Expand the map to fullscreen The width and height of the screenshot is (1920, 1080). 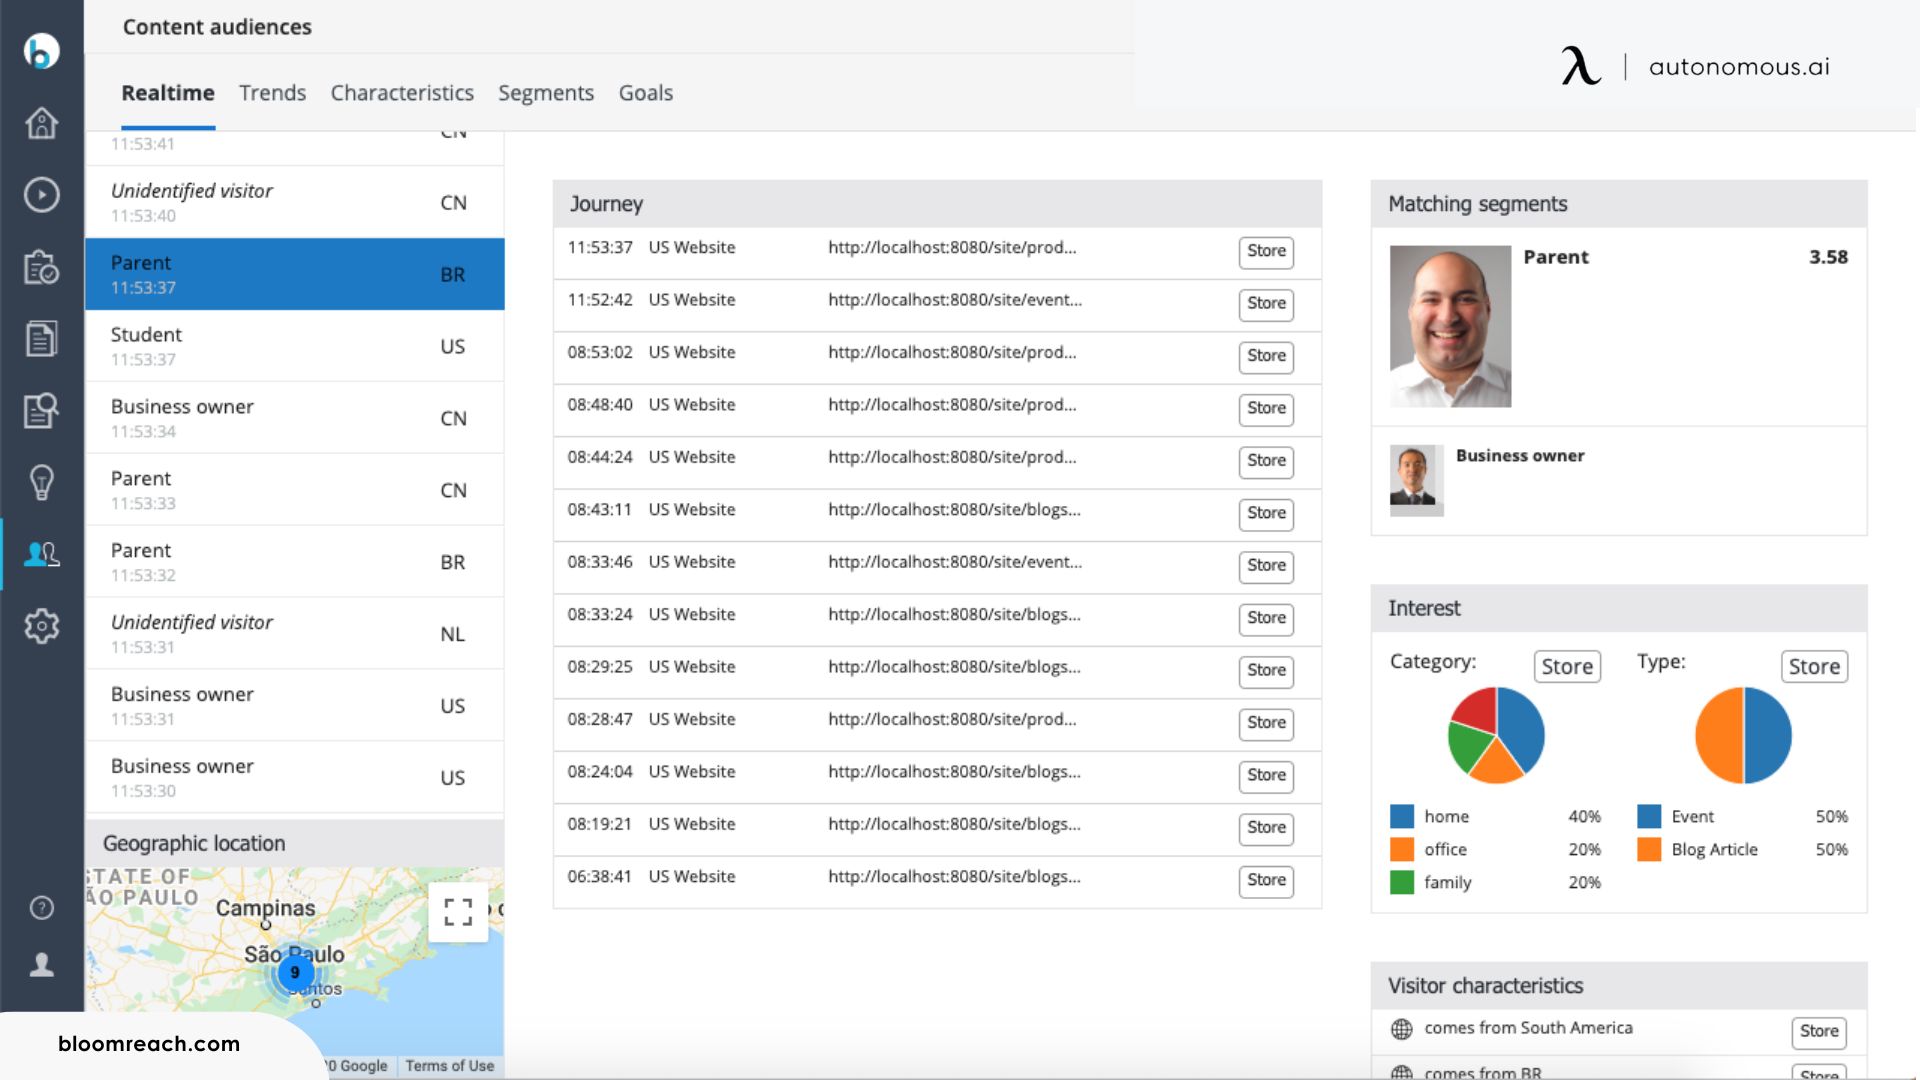(x=458, y=912)
